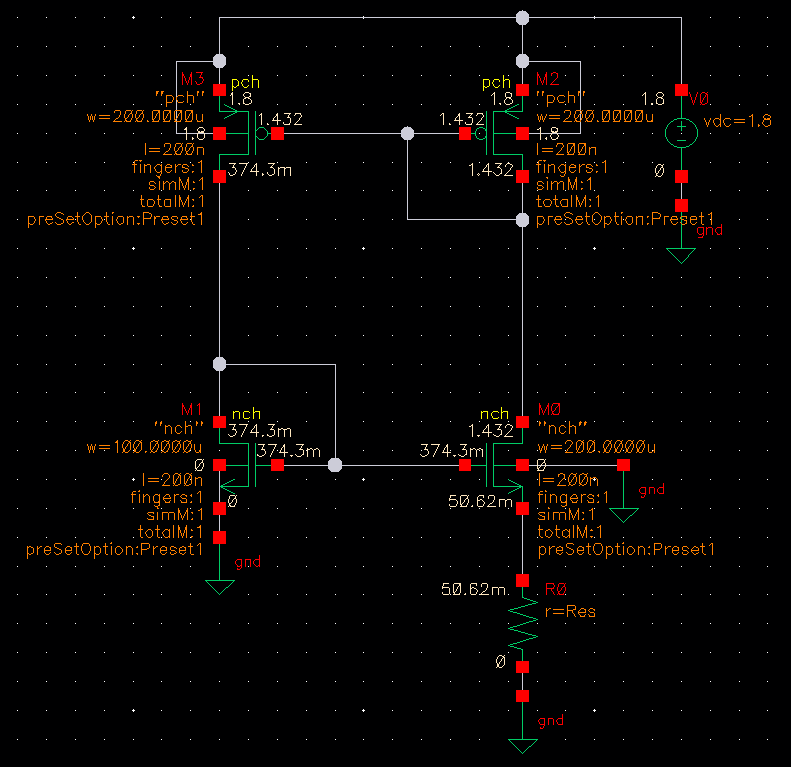Screen dimensions: 791x767
Task: Select the ground symbol below resistor R0
Action: 521,745
